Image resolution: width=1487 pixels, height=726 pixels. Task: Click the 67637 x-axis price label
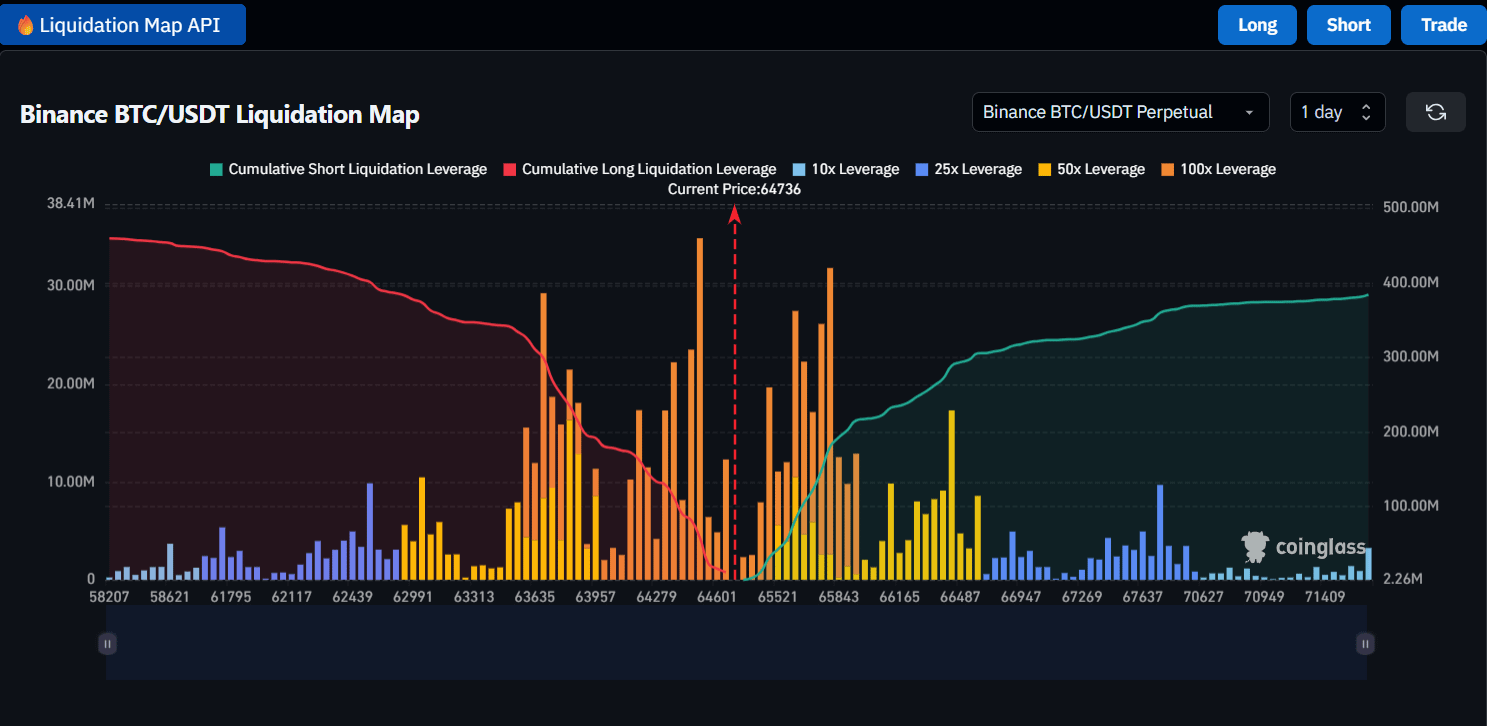tap(1142, 597)
